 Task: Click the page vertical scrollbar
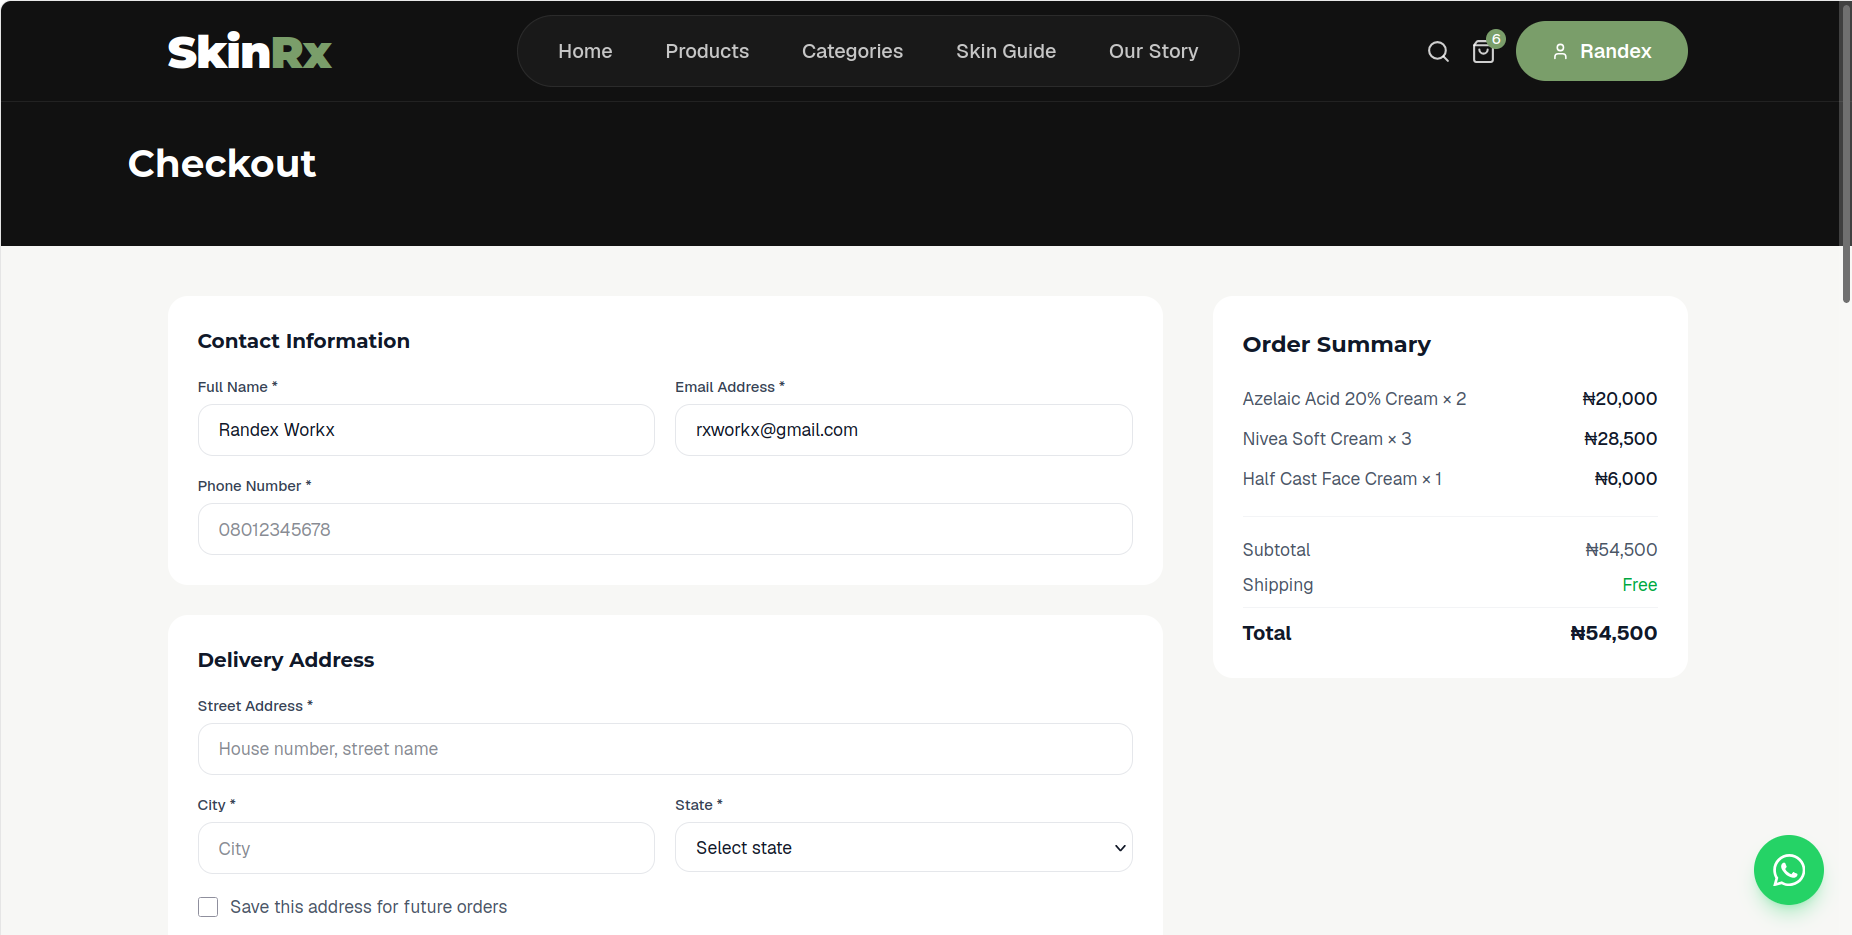click(x=1846, y=152)
